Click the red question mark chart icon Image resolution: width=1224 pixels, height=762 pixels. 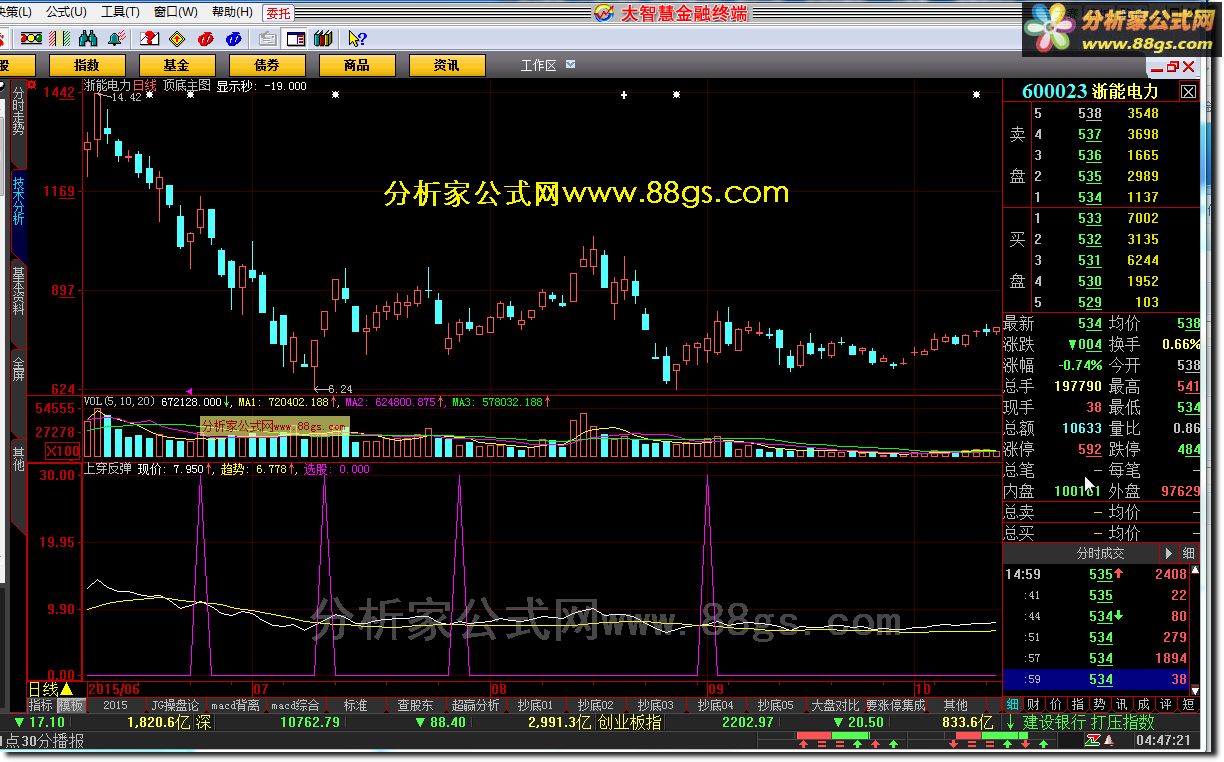pos(149,39)
